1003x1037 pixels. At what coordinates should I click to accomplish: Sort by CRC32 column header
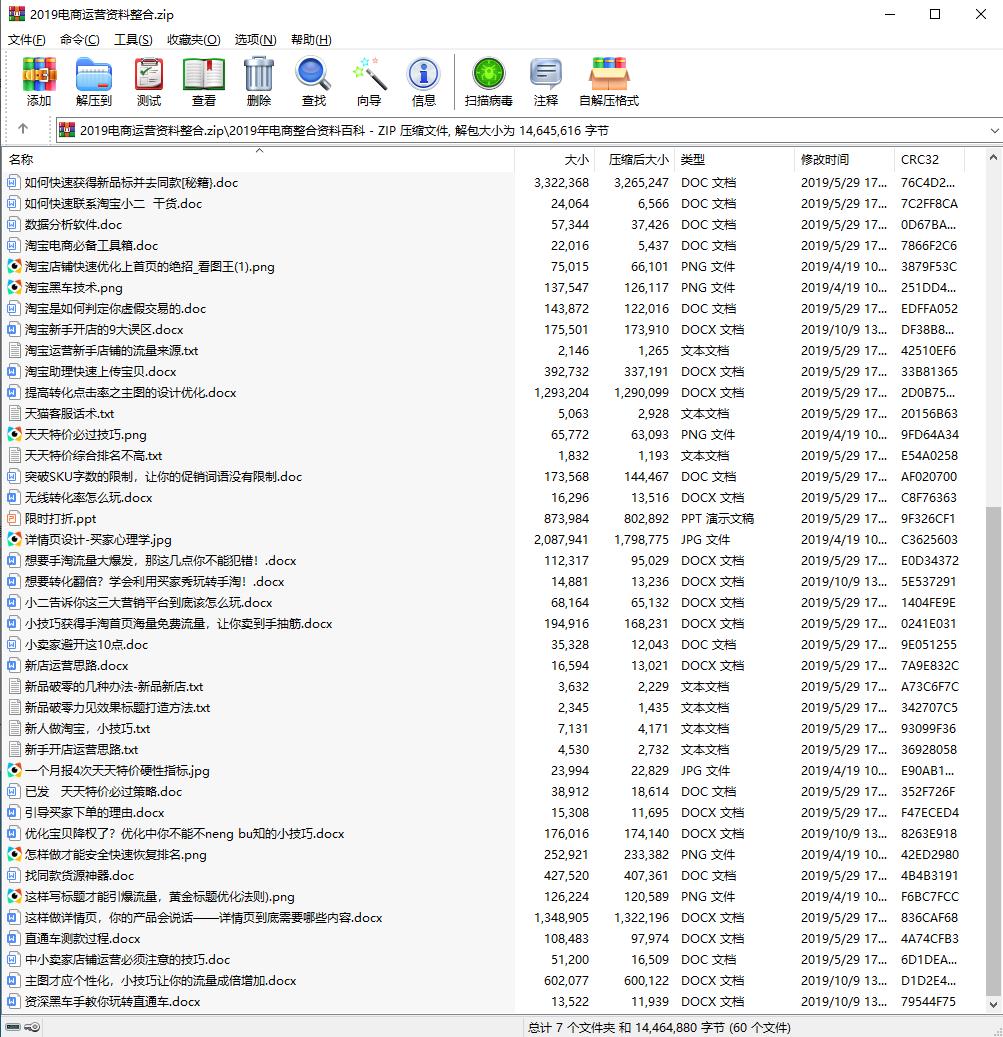coord(929,159)
